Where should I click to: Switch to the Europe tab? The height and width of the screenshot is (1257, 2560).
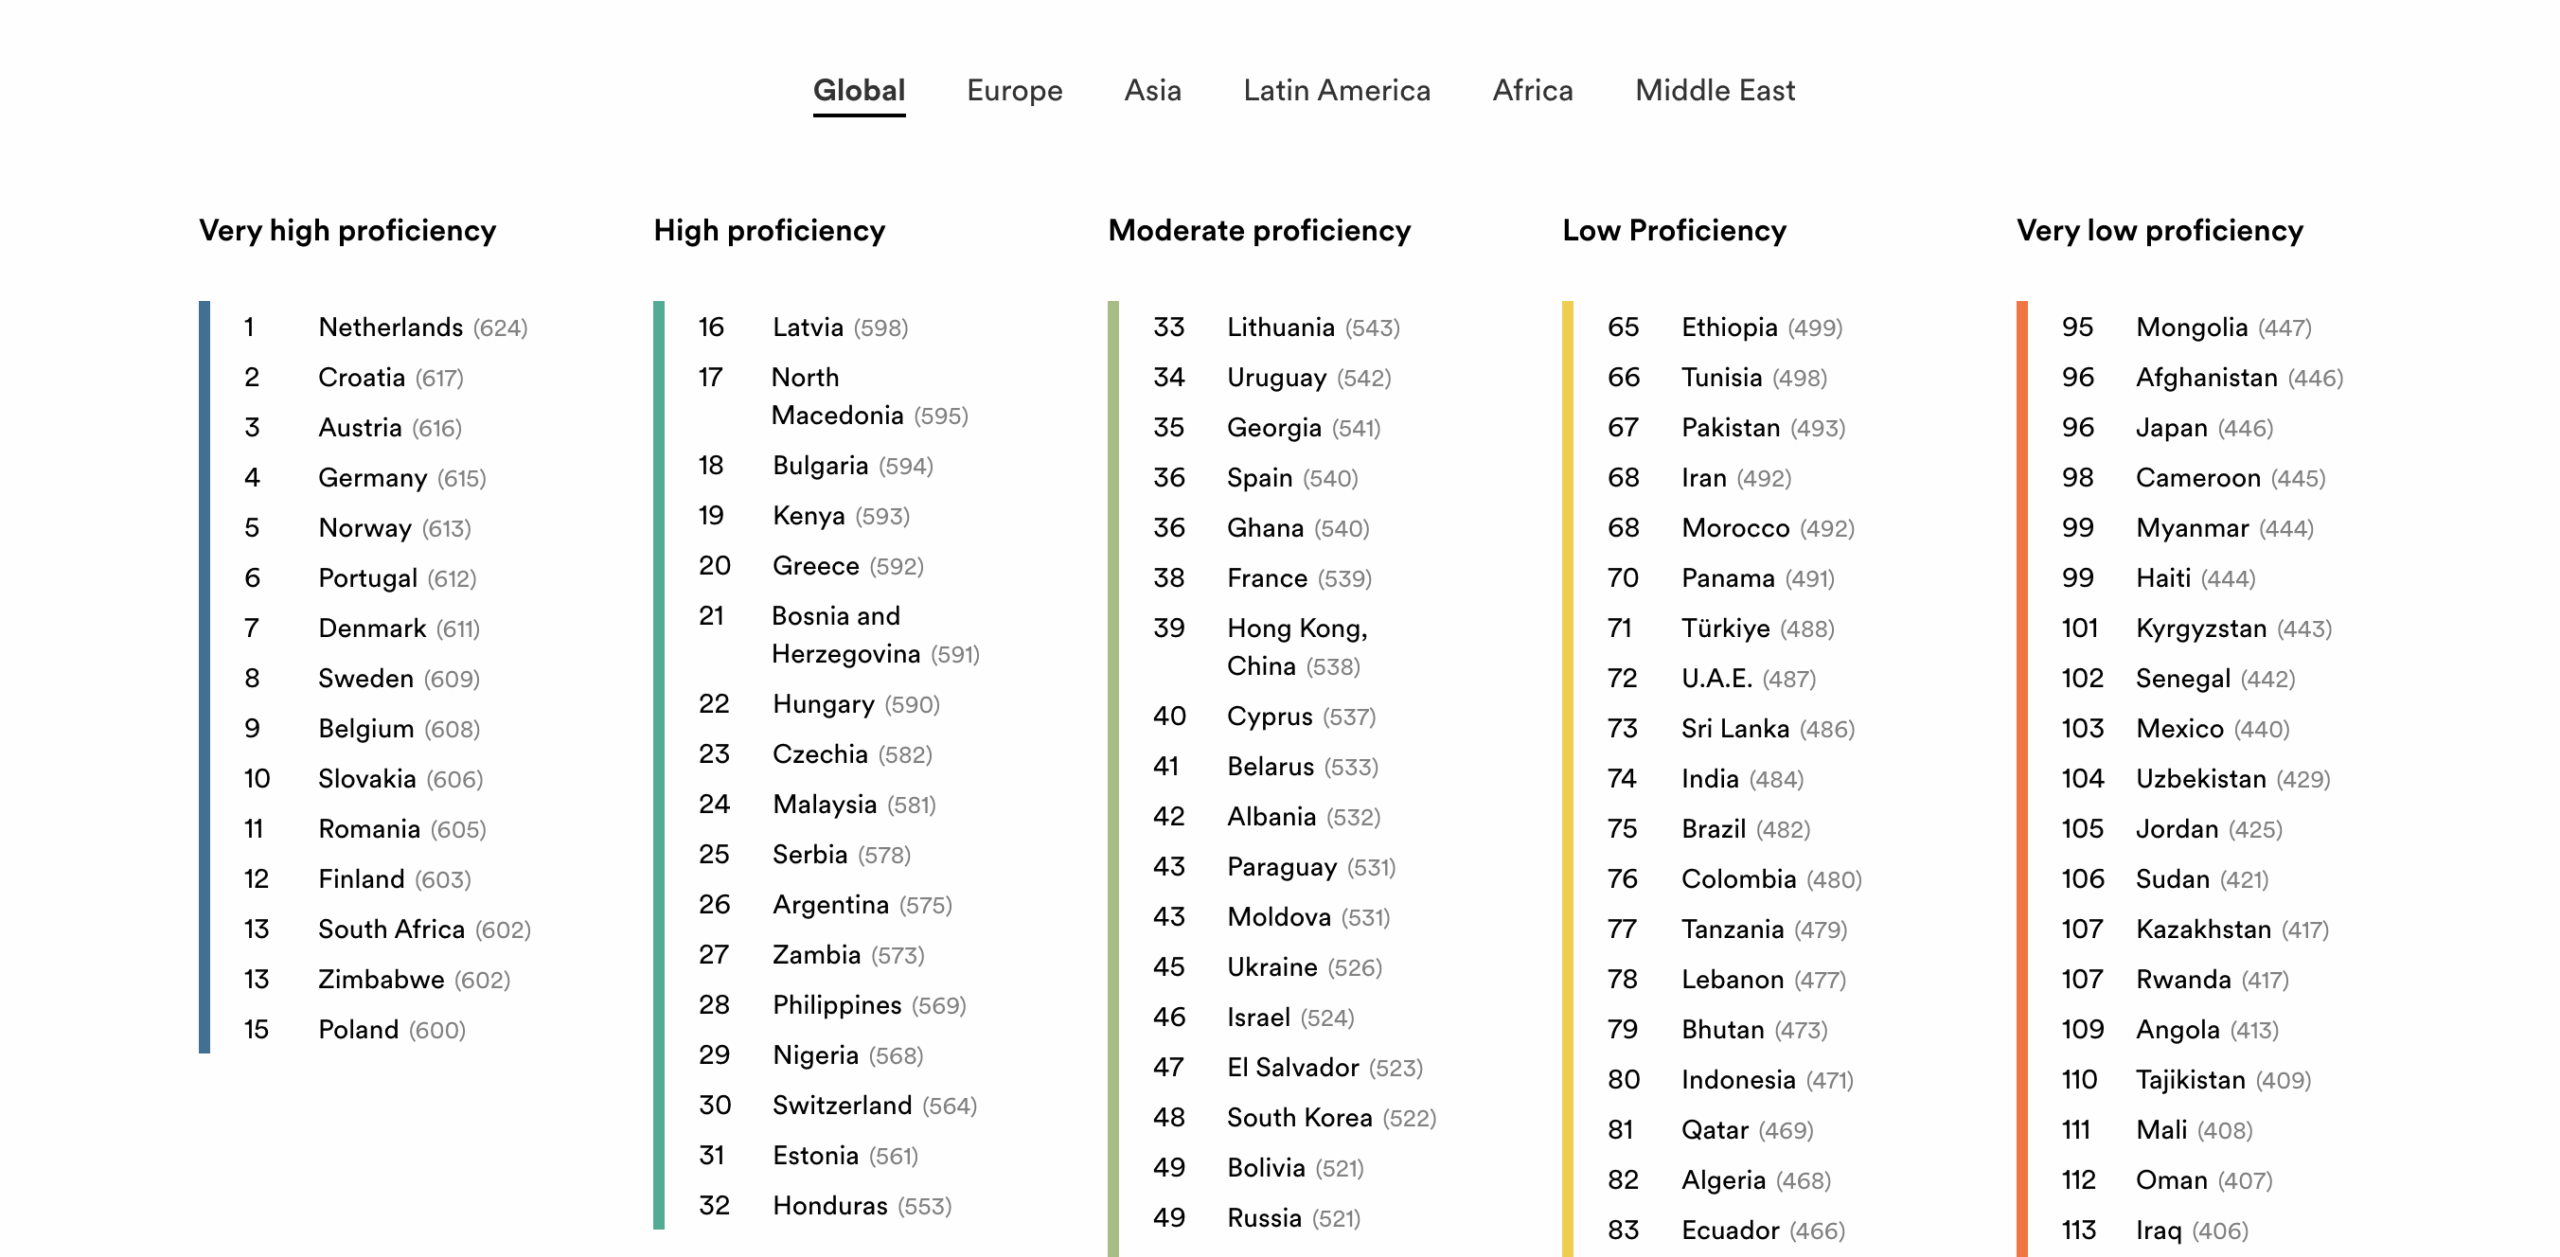[1014, 91]
